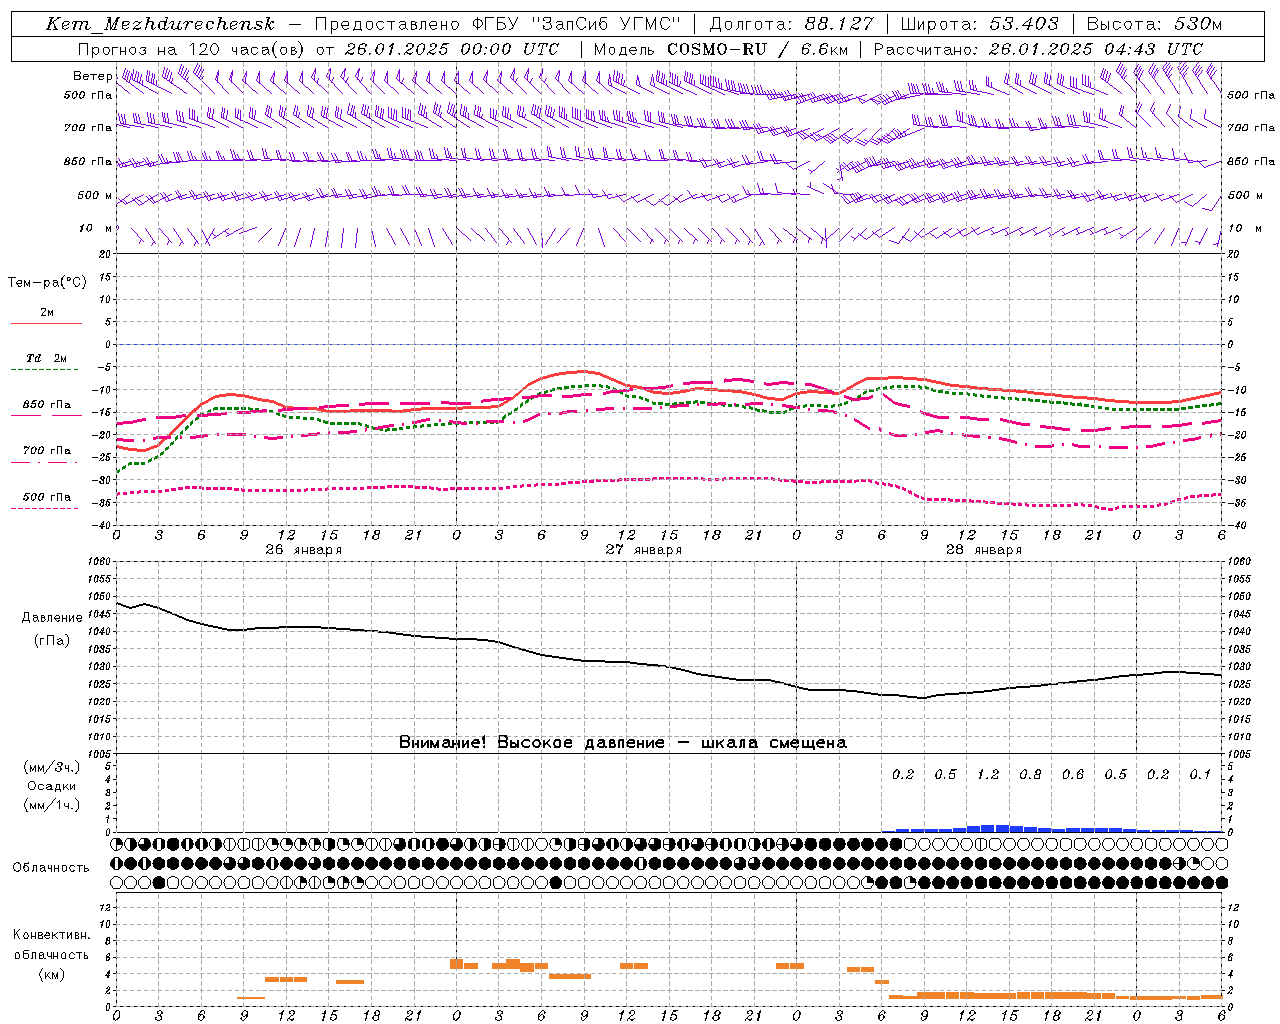Select the longitude value Долгота: 88.127
This screenshot has height=1024, width=1280.
(791, 24)
